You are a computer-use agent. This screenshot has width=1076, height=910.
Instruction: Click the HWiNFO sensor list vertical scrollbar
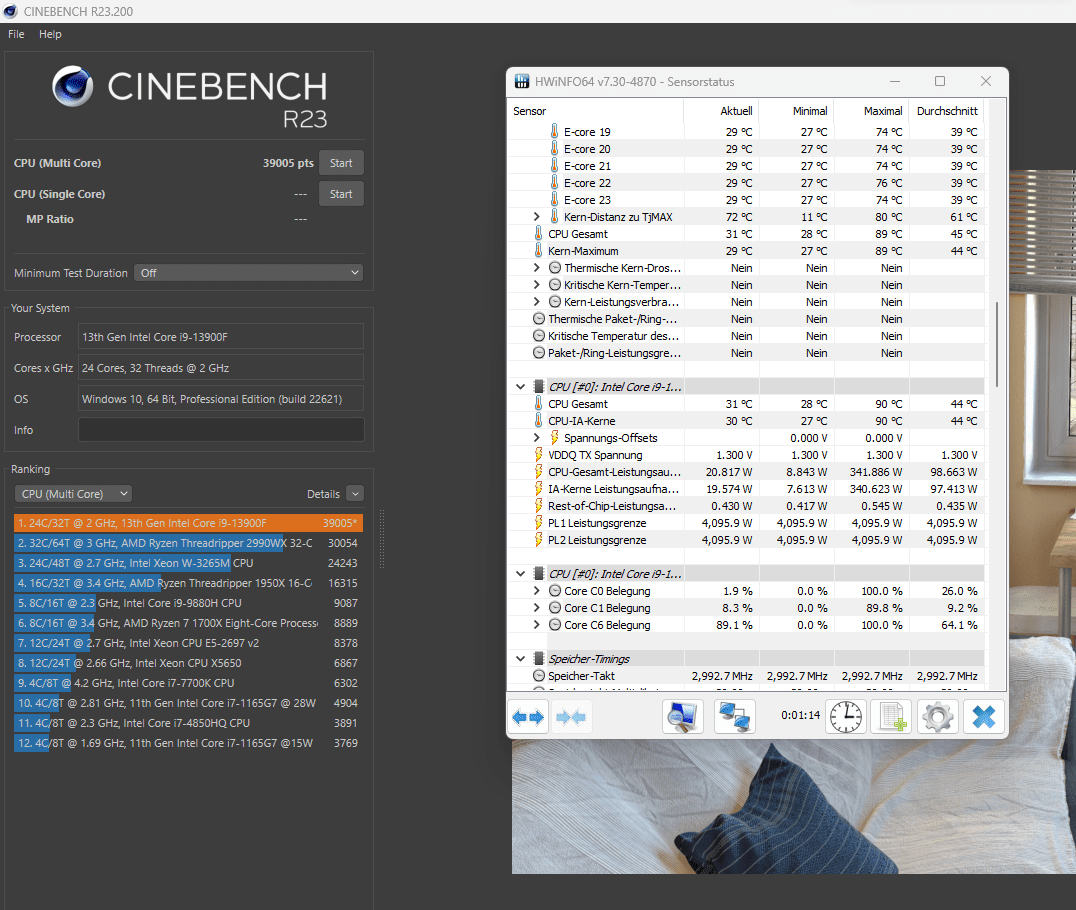996,343
